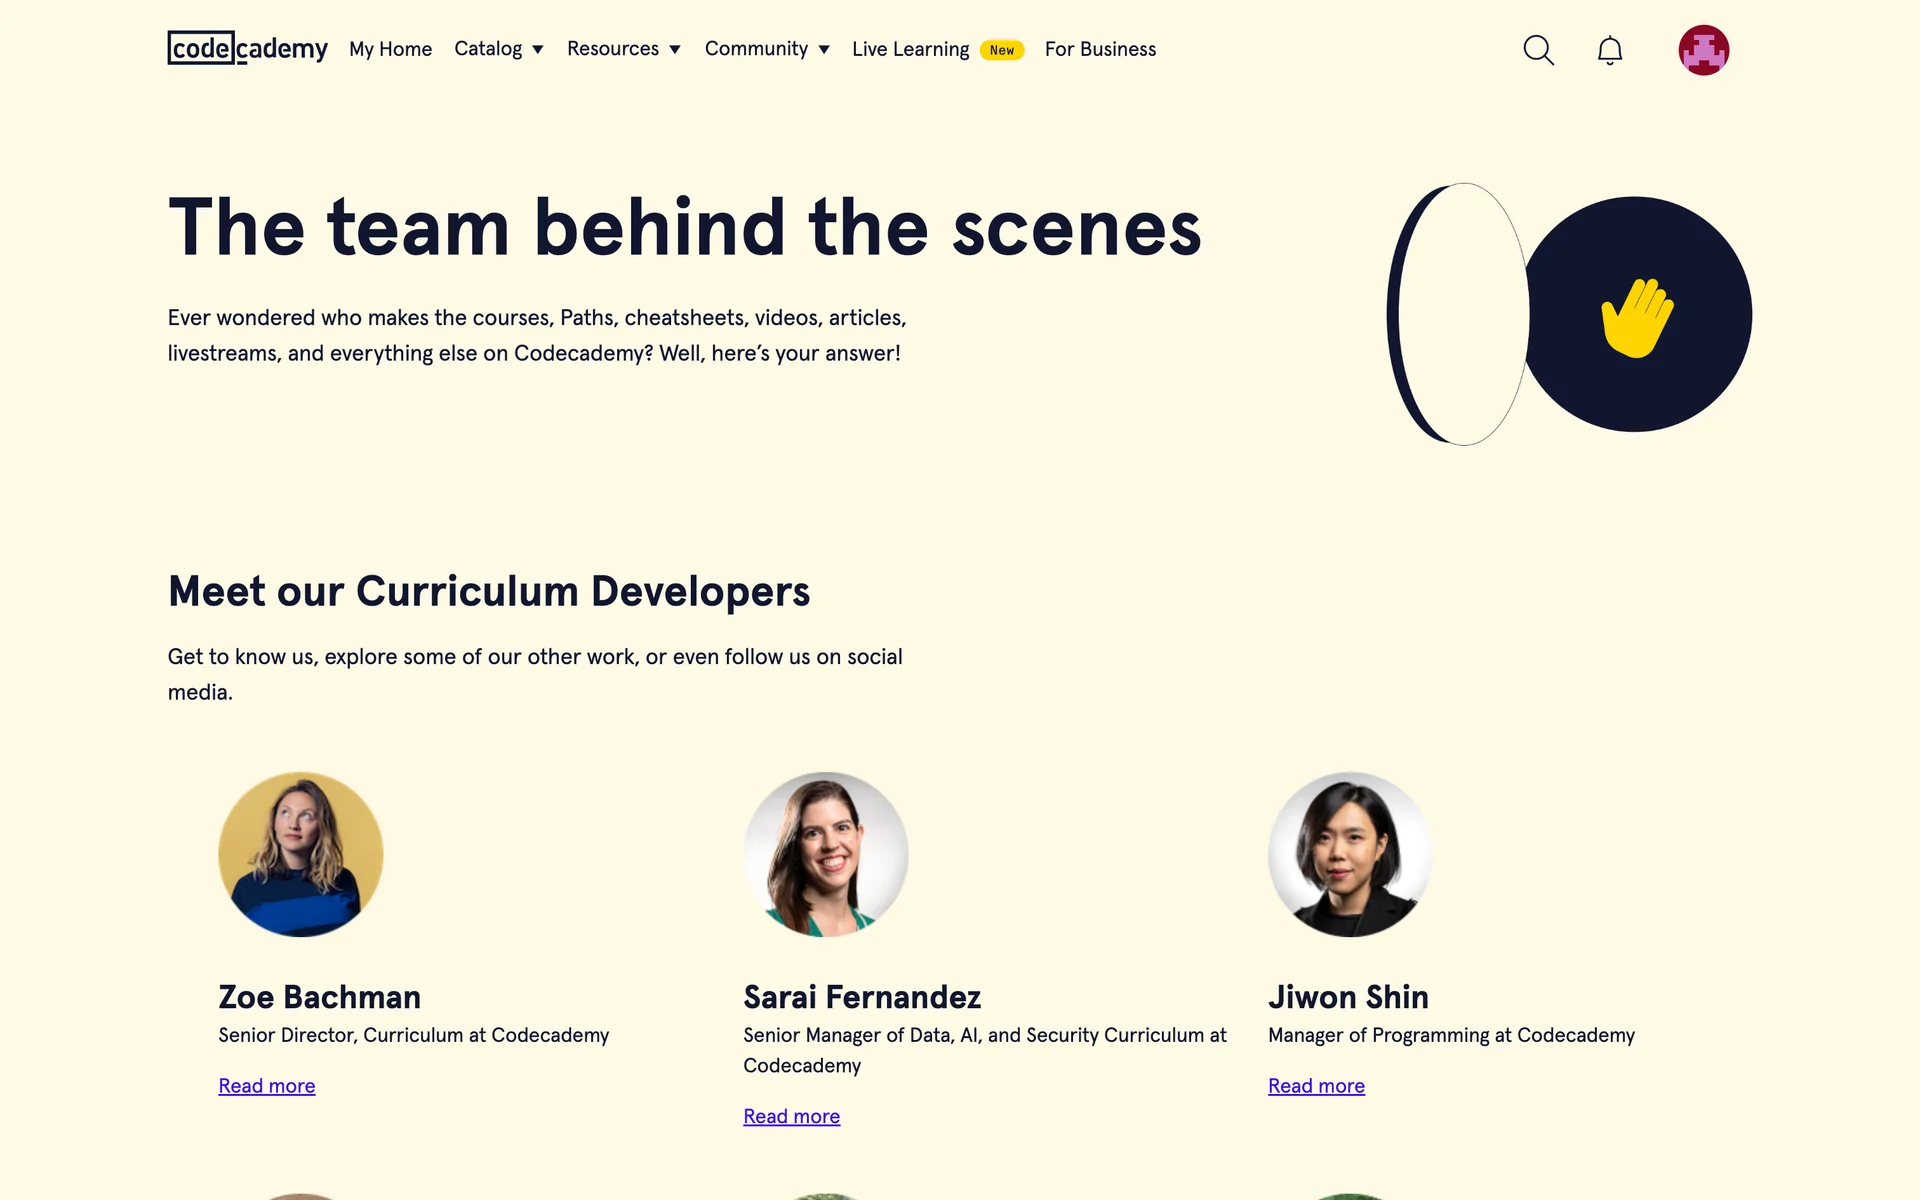The width and height of the screenshot is (1920, 1200).
Task: Read more about Jiwon Shin
Action: (1316, 1086)
